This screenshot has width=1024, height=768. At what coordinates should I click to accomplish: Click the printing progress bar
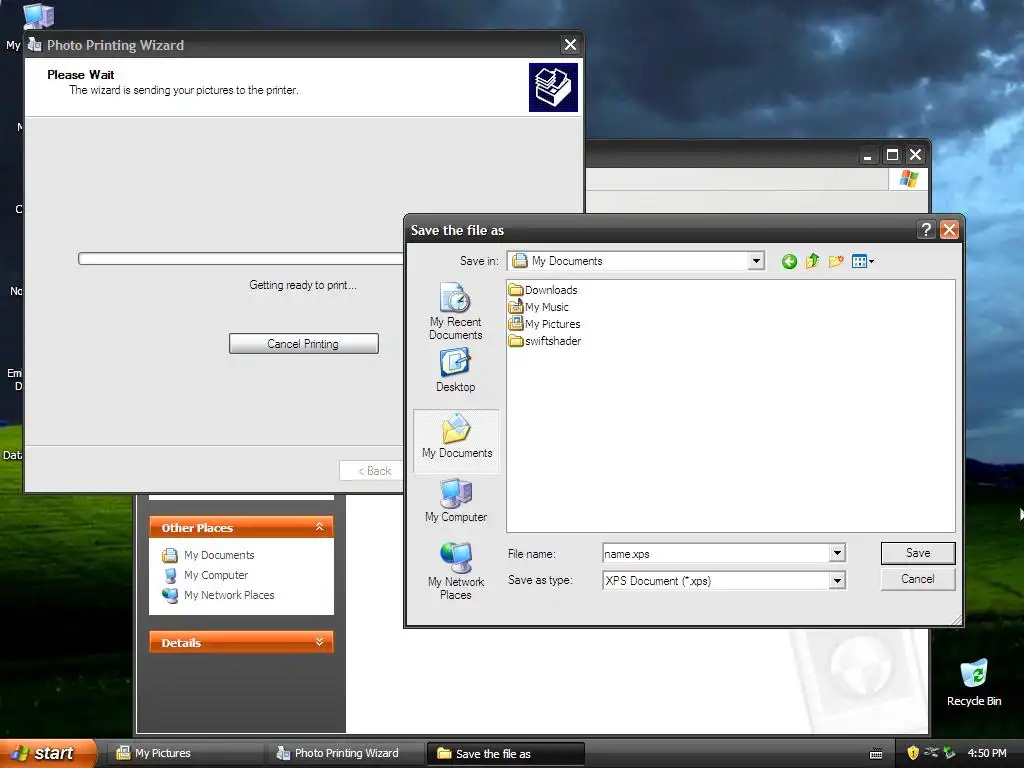coord(240,259)
